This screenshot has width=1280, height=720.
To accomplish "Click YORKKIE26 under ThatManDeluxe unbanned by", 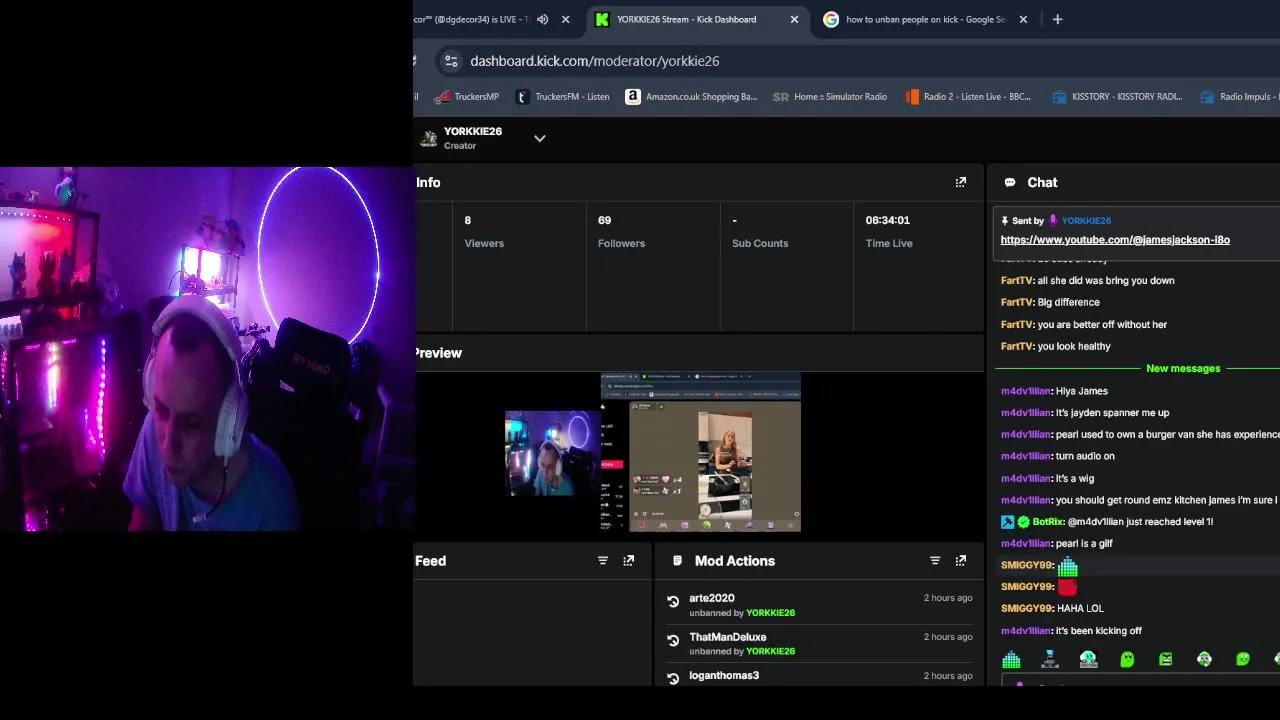I will tap(770, 651).
